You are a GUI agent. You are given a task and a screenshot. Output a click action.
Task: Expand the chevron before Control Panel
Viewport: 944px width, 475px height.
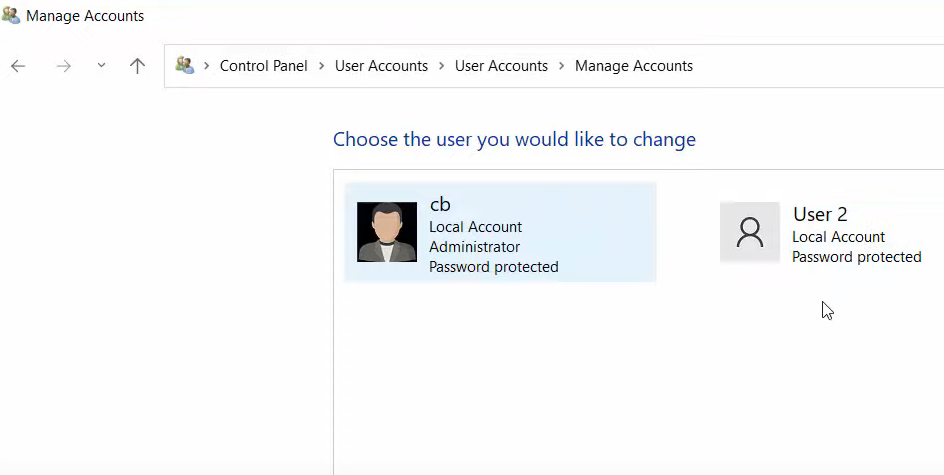[x=207, y=66]
